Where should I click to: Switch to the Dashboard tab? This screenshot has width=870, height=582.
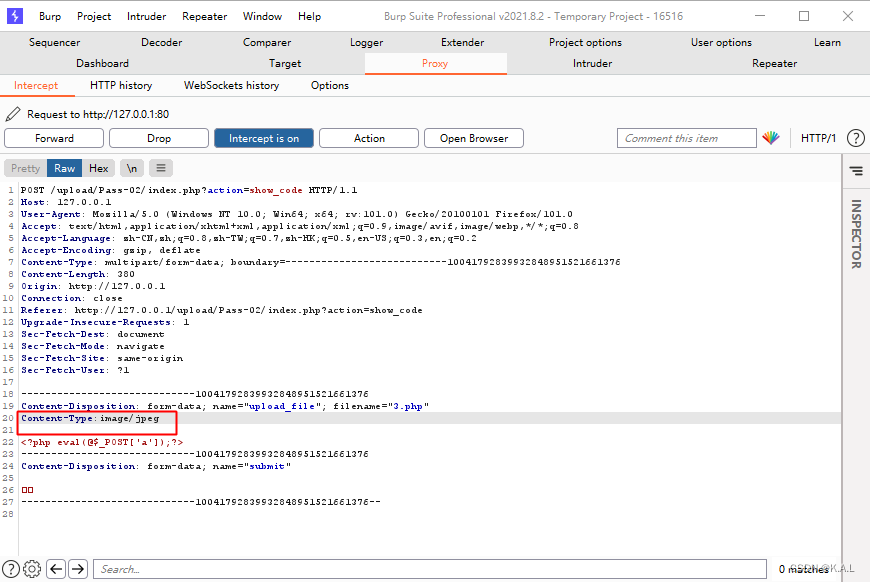pyautogui.click(x=102, y=63)
